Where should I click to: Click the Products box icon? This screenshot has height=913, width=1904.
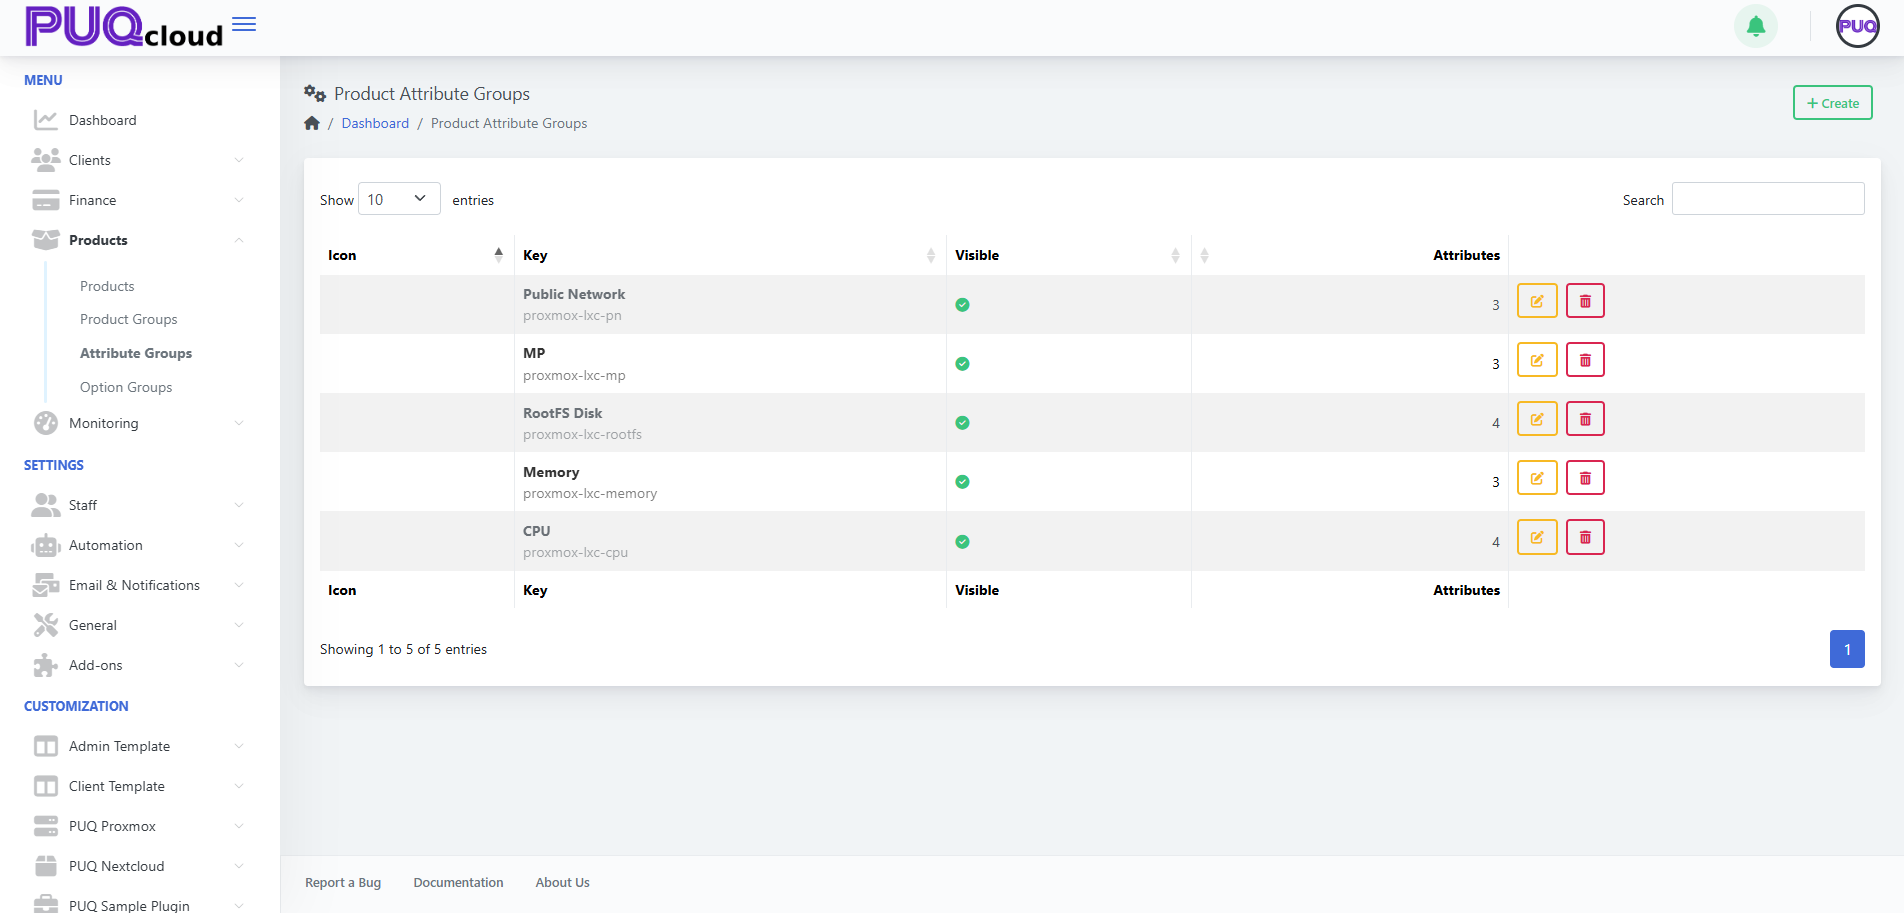tap(46, 240)
